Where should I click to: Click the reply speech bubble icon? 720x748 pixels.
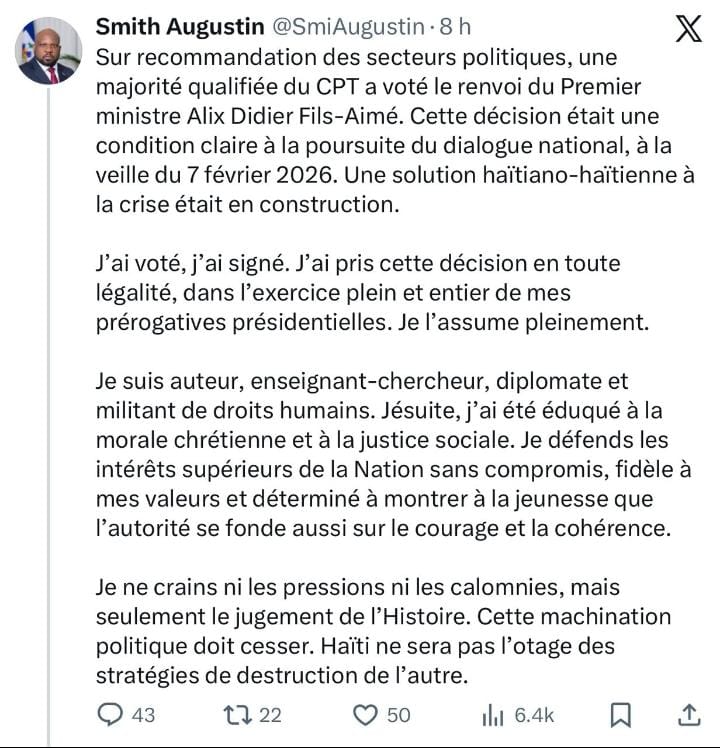pyautogui.click(x=112, y=715)
